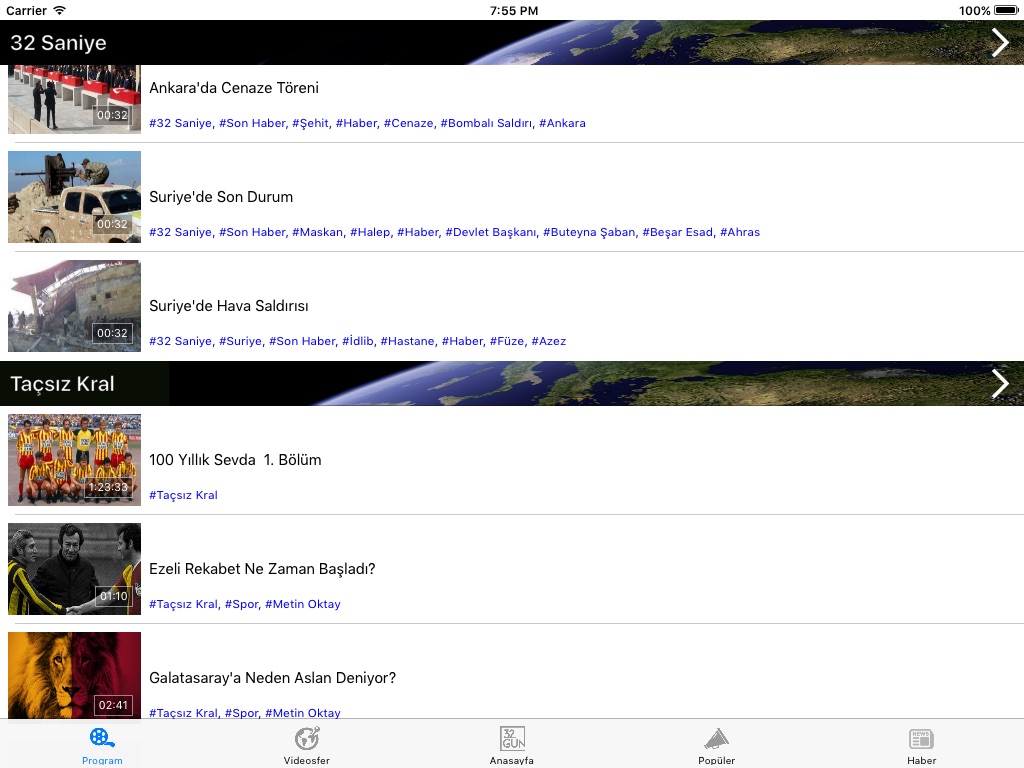1024x768 pixels.
Task: Tap #32 Saniye under Suriye'de Son Durum
Action: click(x=181, y=232)
